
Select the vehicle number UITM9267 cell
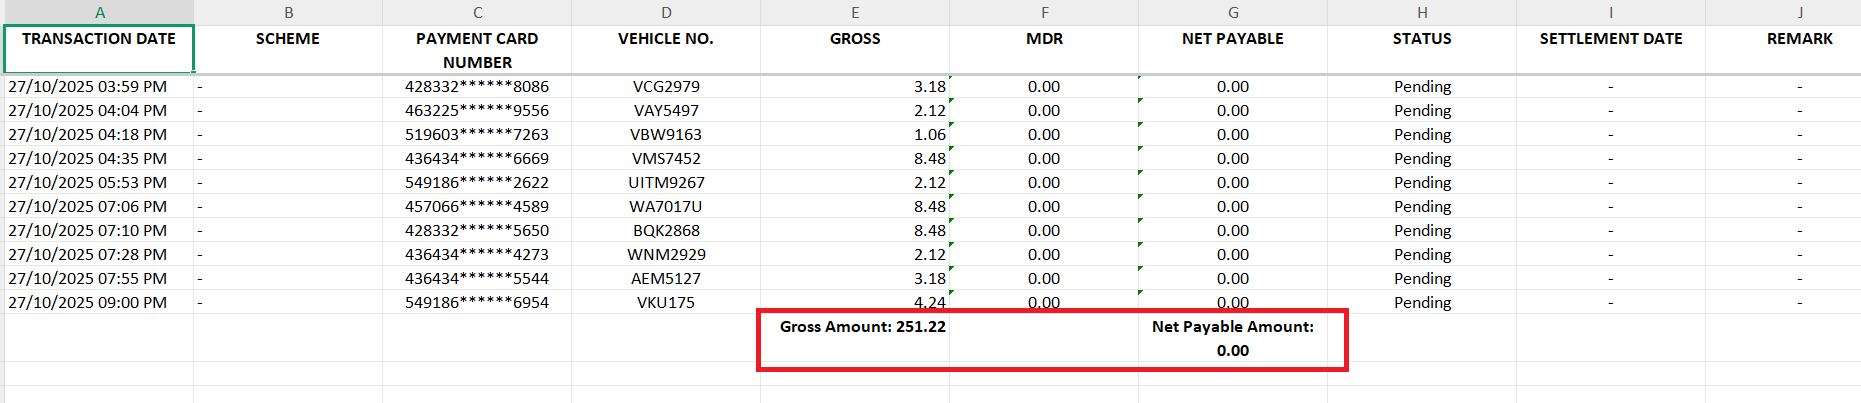click(x=666, y=183)
